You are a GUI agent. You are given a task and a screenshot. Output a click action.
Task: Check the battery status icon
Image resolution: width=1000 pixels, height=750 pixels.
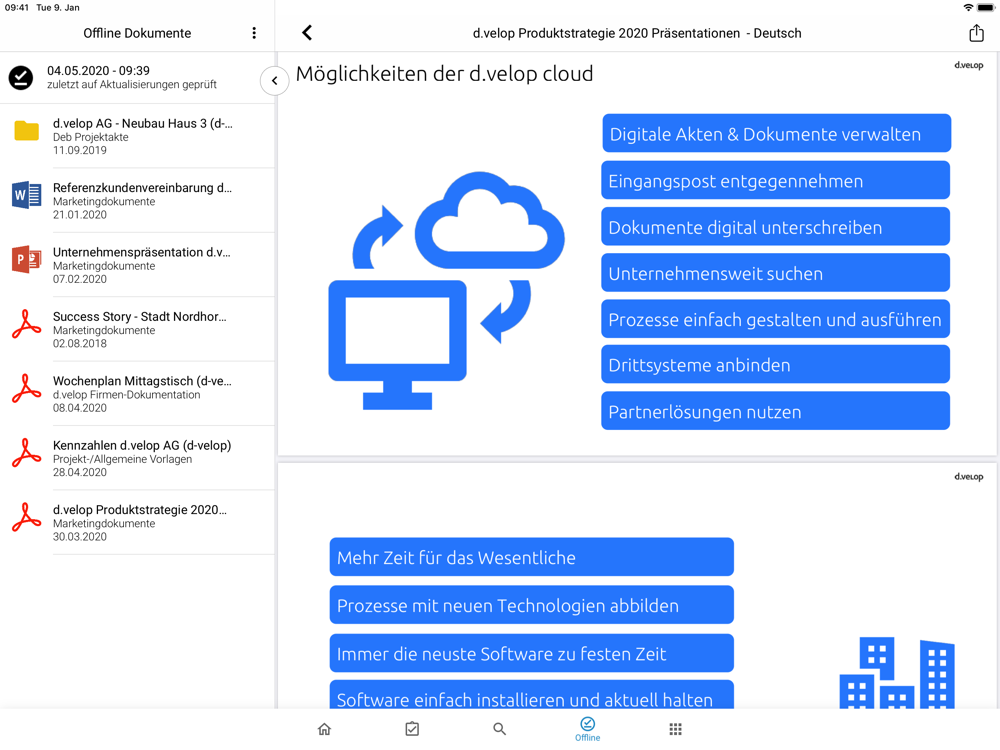[986, 8]
